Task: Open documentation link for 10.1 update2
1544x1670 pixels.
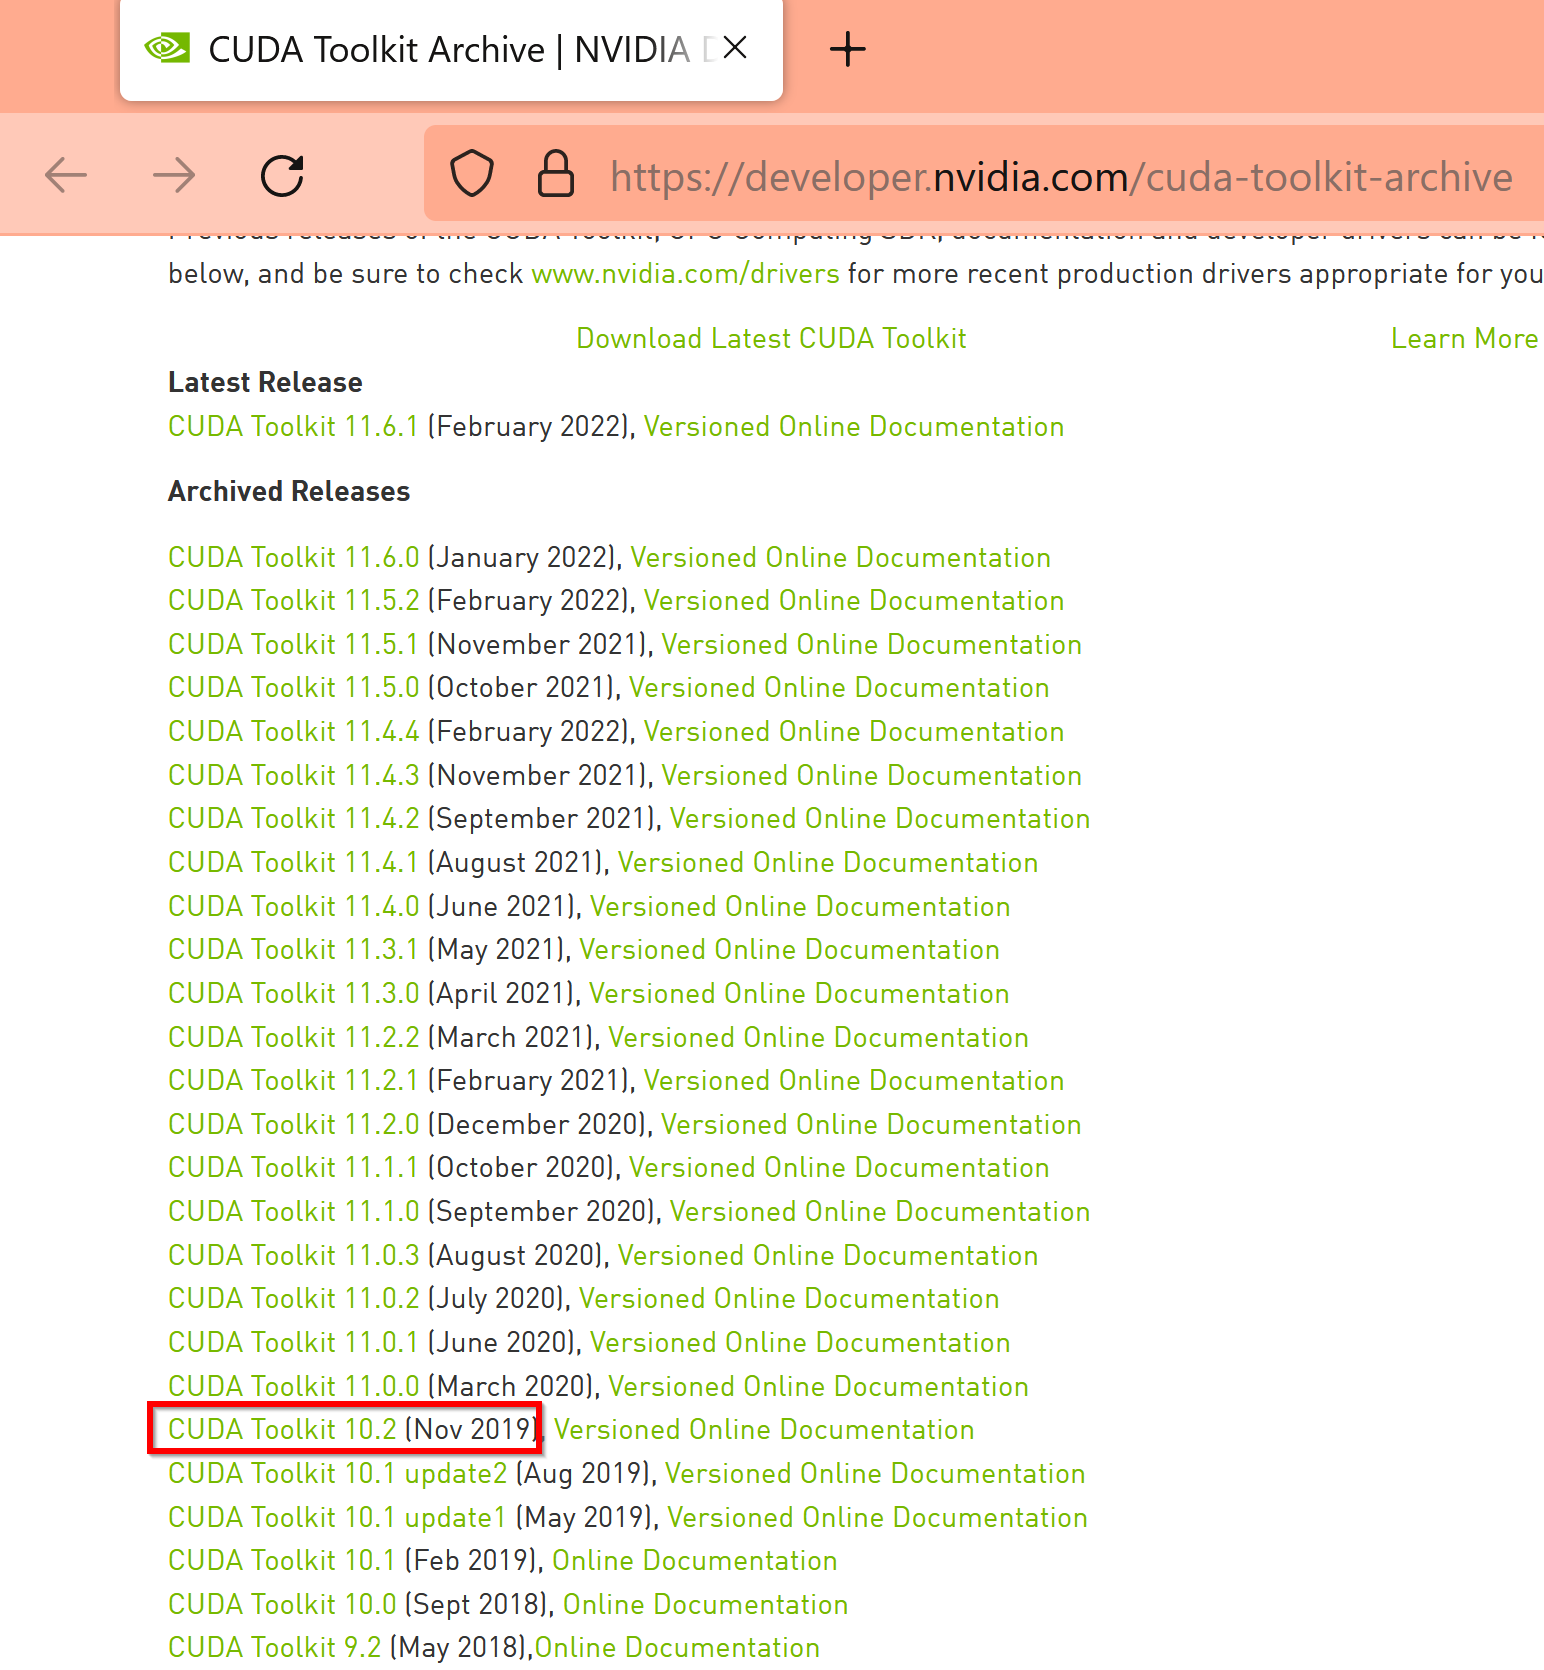Action: [x=875, y=1474]
